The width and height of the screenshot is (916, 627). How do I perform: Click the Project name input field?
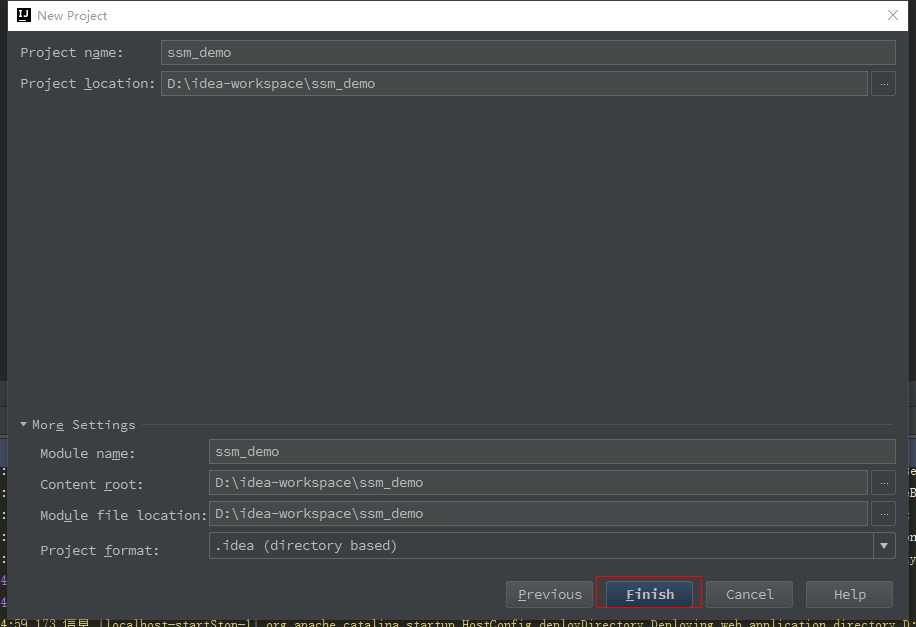point(528,53)
